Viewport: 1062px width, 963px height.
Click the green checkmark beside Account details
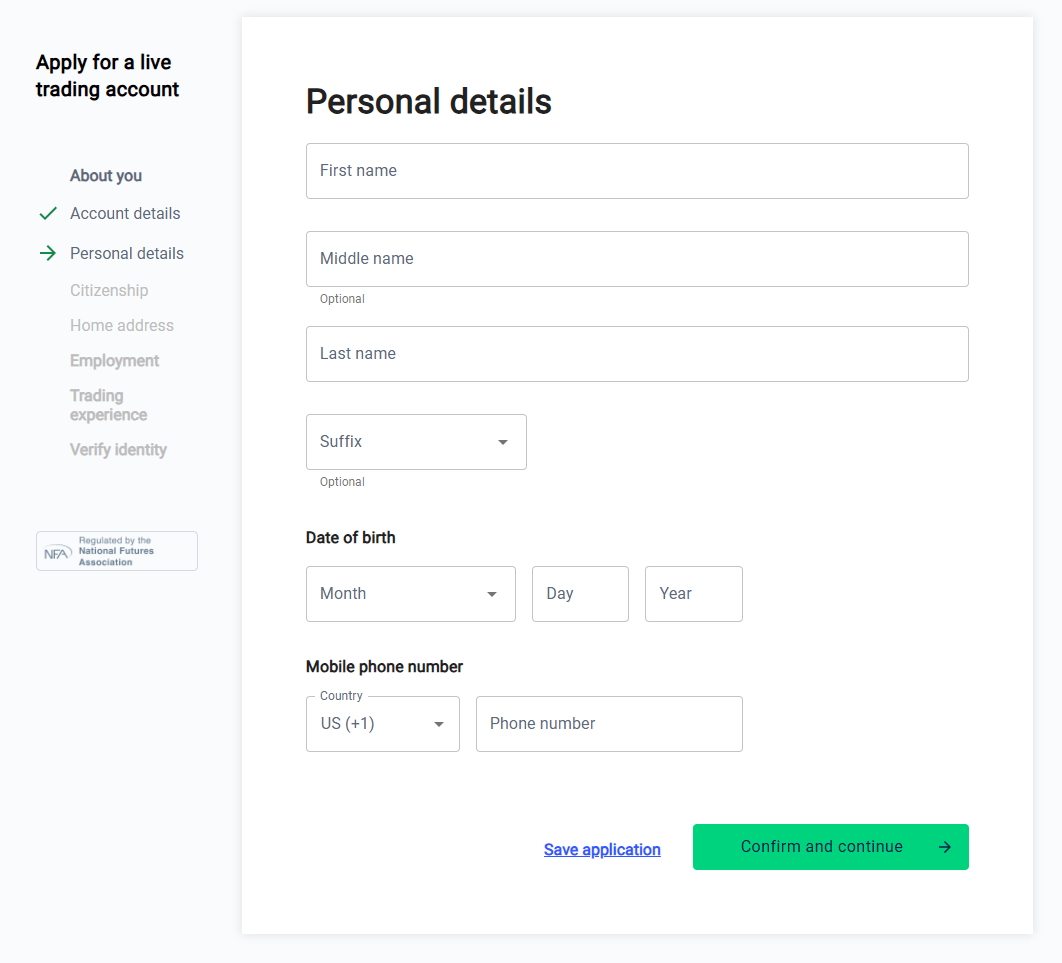click(47, 214)
